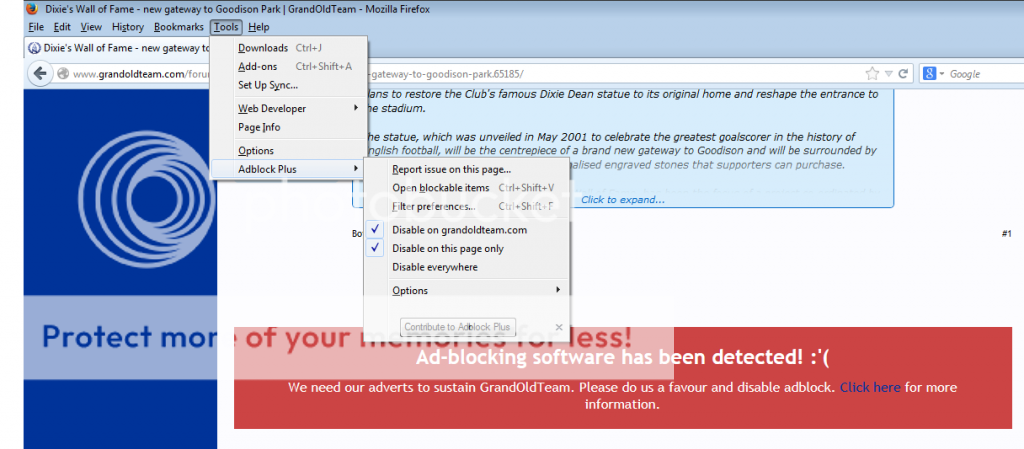This screenshot has height=449, width=1024.
Task: Choose Downloads from Tools menu
Action: click(289, 48)
